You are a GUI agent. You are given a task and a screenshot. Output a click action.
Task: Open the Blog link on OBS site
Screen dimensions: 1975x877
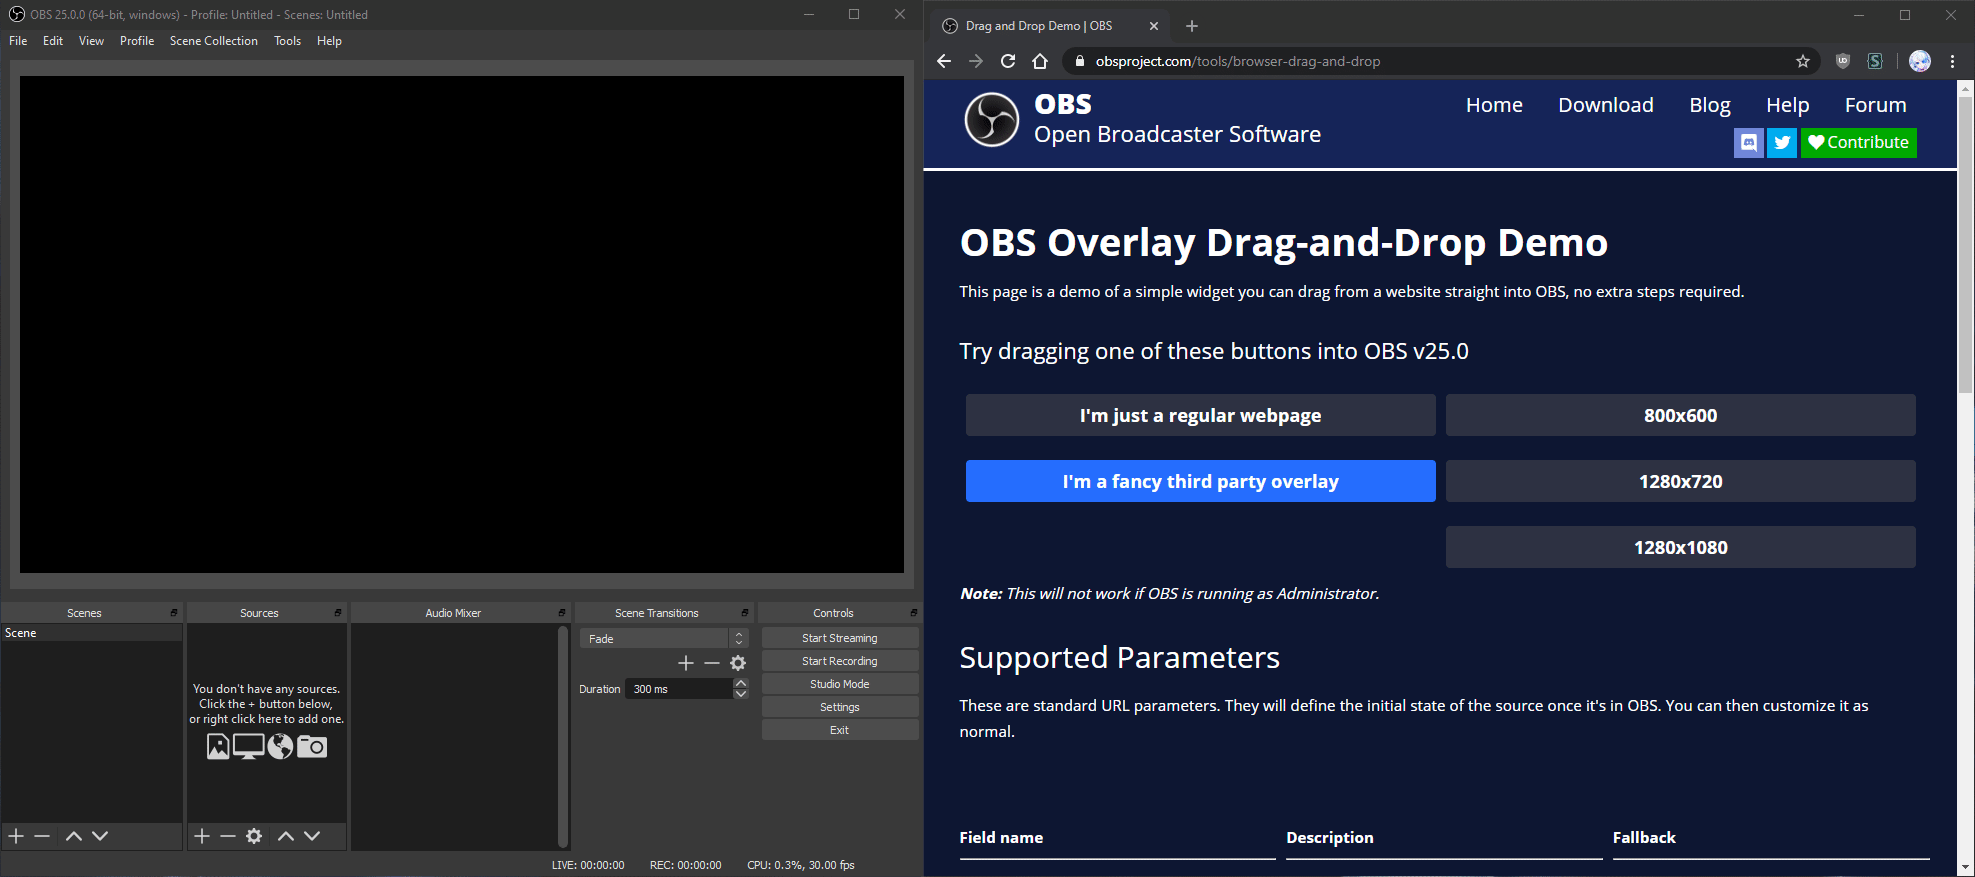1710,105
